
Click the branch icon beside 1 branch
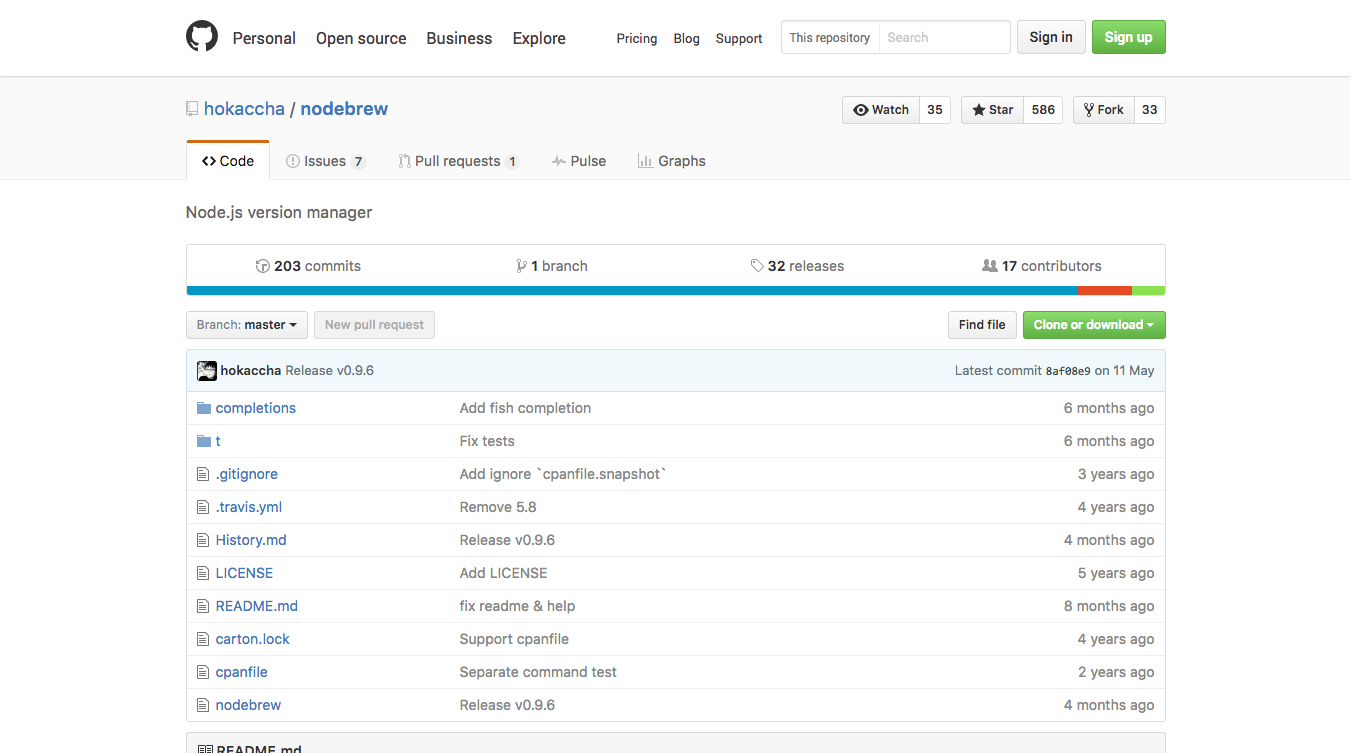click(521, 266)
